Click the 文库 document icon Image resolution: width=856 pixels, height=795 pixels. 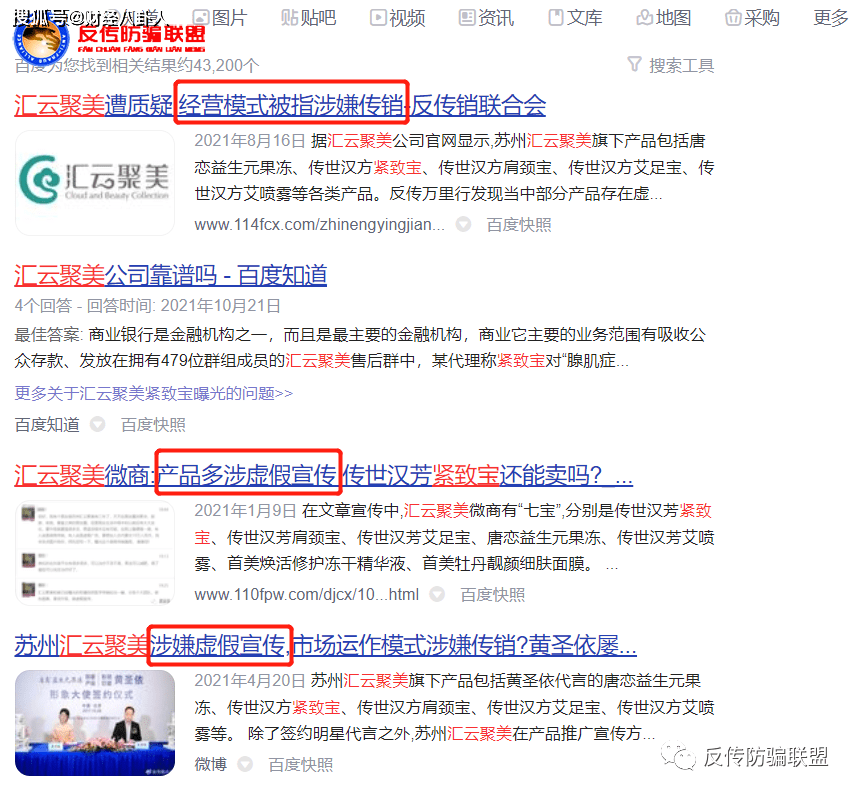pos(556,17)
